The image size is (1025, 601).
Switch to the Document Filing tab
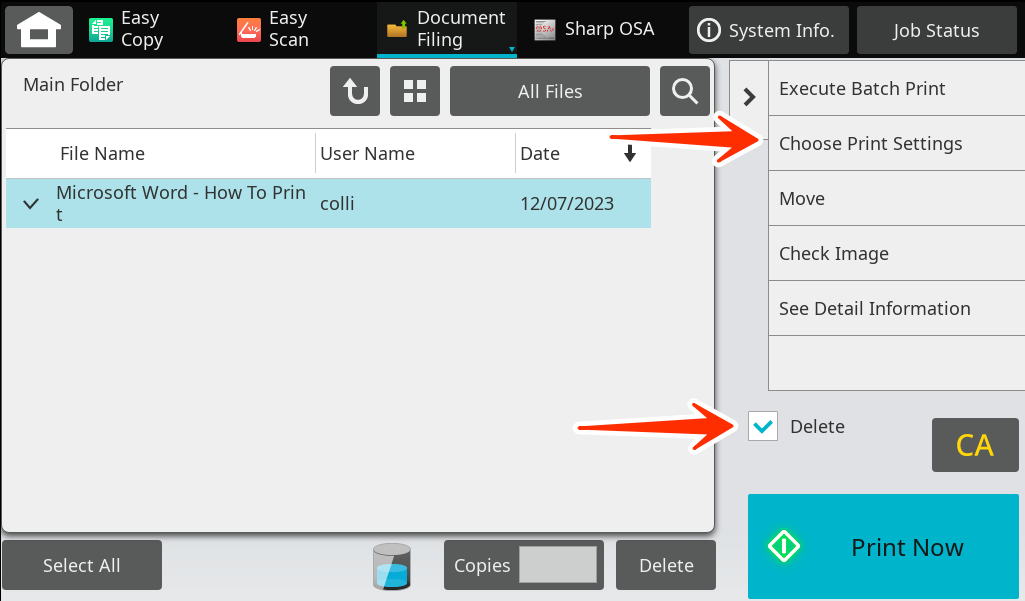pyautogui.click(x=446, y=30)
